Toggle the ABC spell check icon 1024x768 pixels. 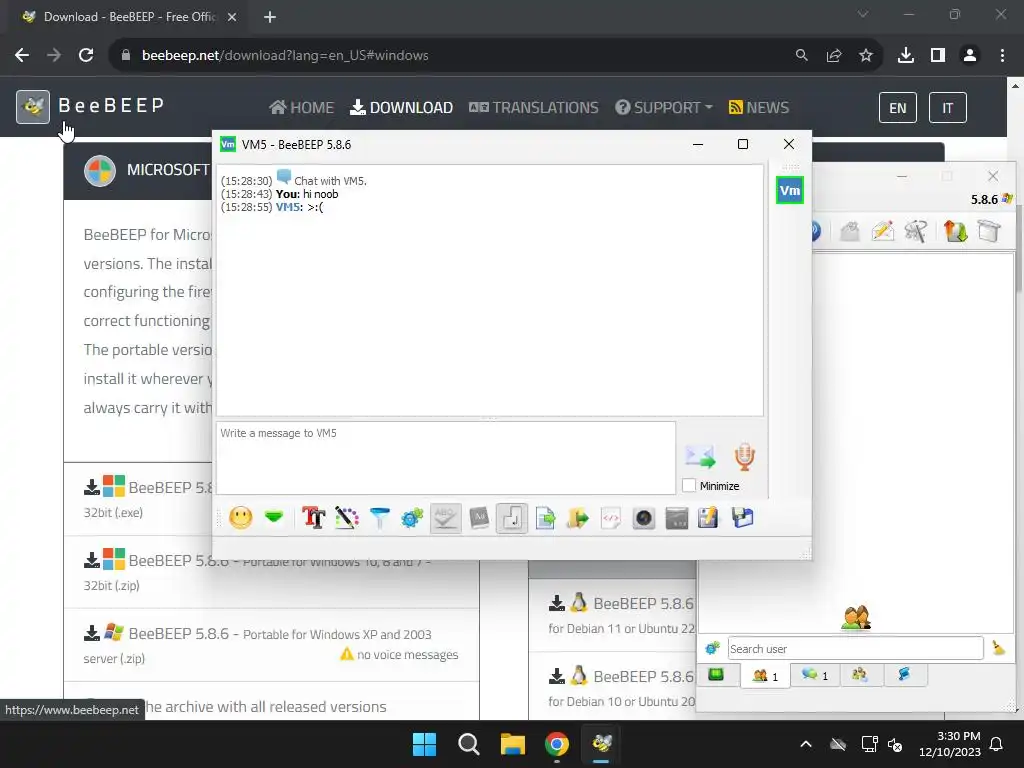[x=446, y=519]
